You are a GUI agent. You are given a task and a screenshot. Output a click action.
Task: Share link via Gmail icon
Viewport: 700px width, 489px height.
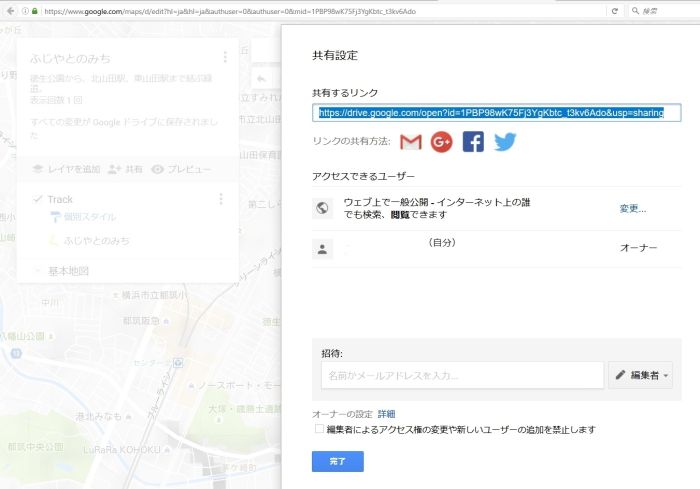pyautogui.click(x=411, y=142)
